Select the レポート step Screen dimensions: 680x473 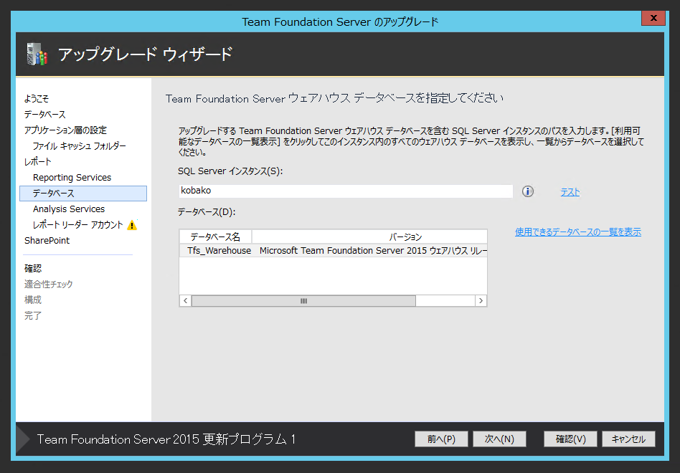[x=38, y=162]
